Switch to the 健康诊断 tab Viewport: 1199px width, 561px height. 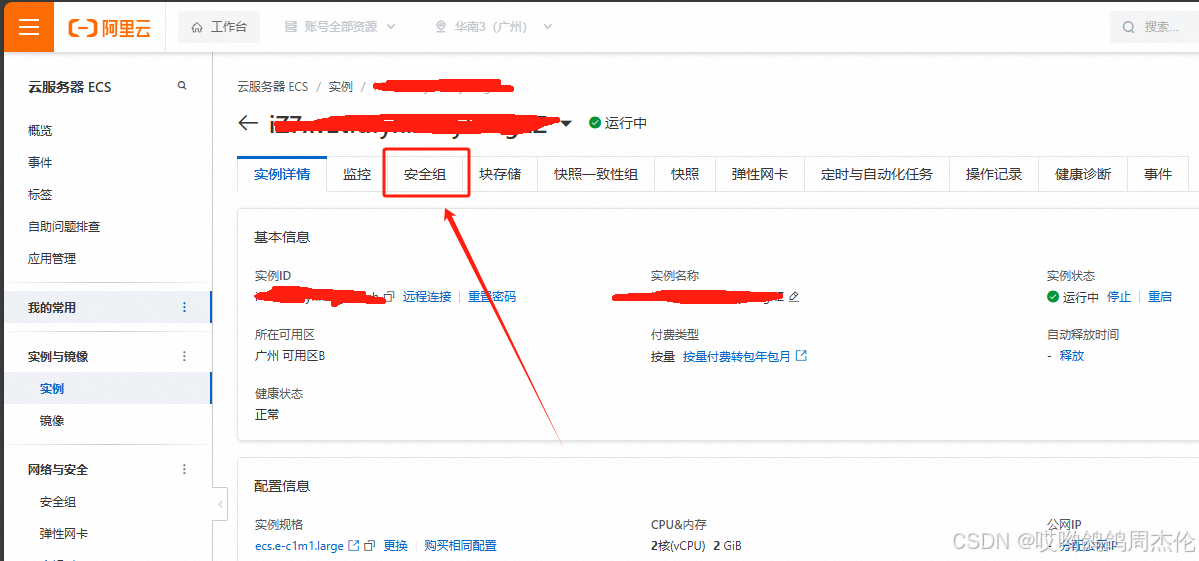(x=1084, y=173)
